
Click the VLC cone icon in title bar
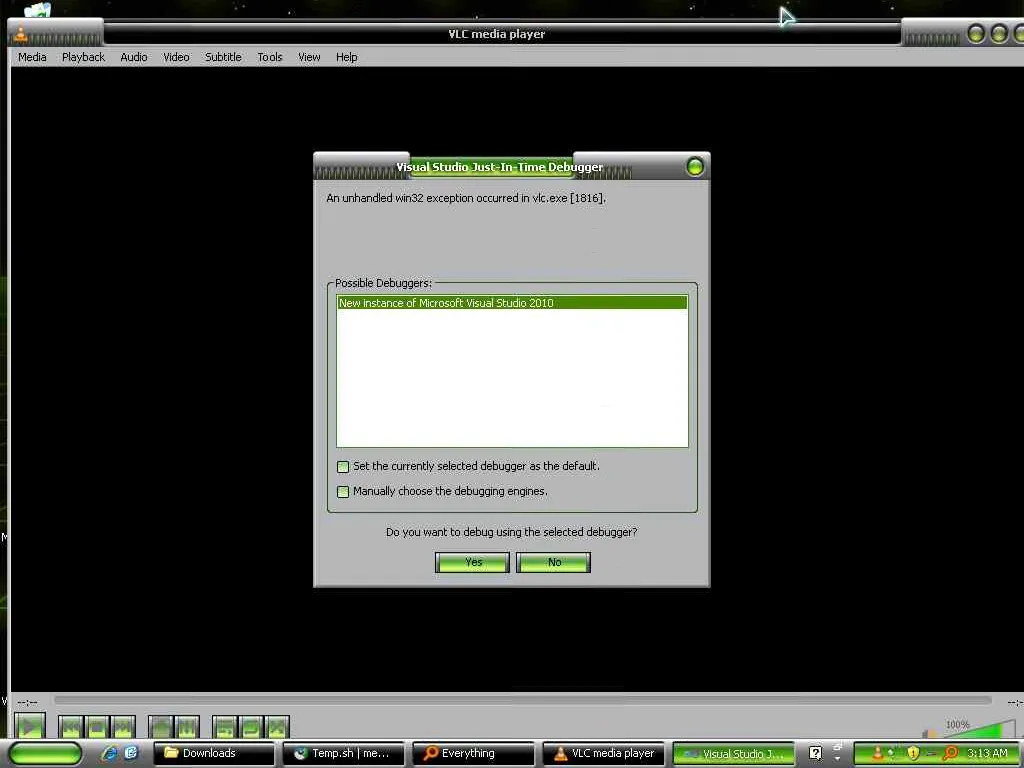click(x=21, y=35)
